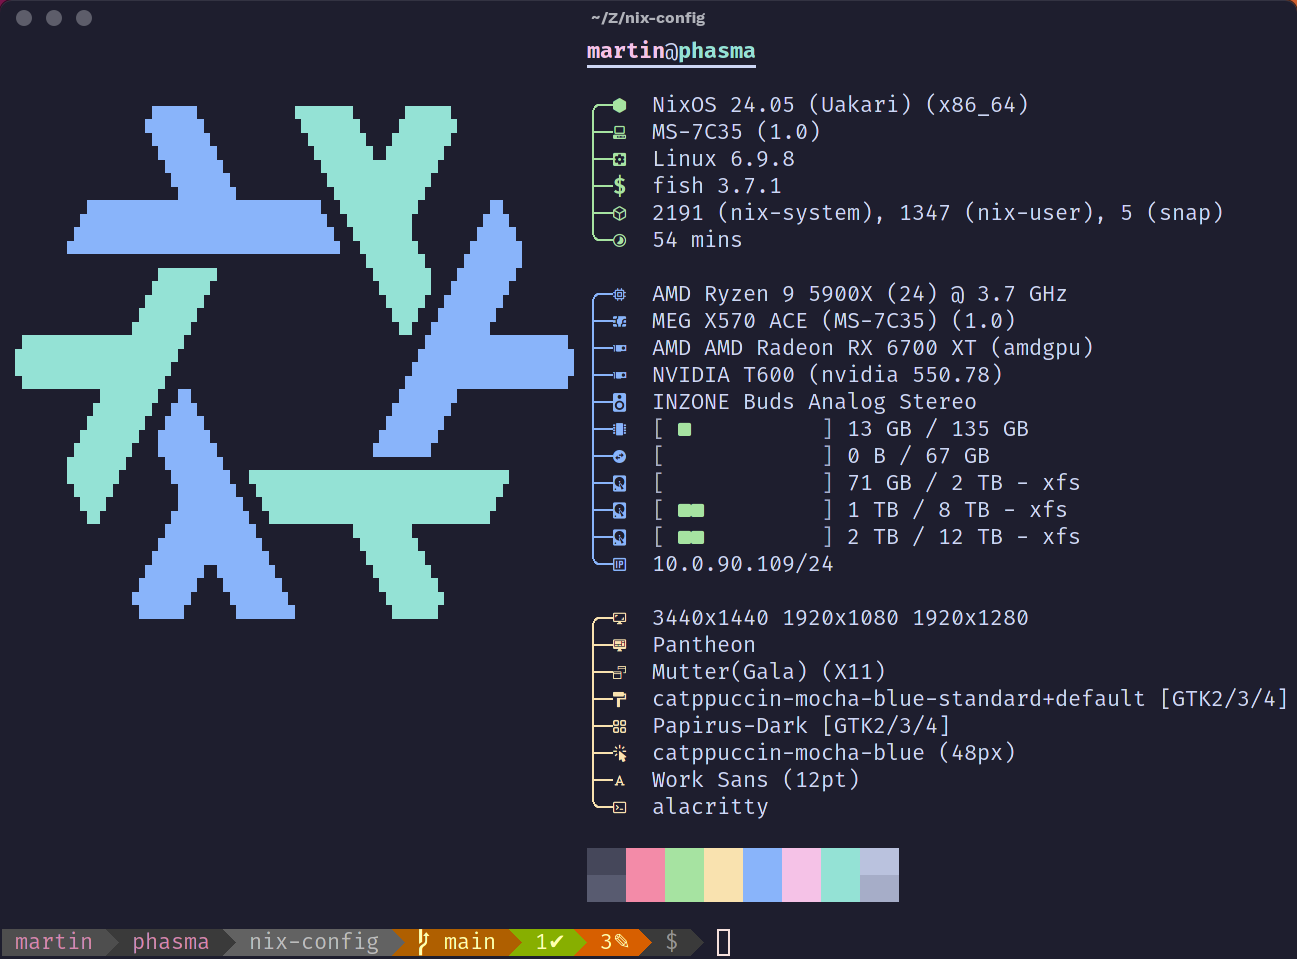Click the kernel chip icon beside Linux 6.9.8
This screenshot has width=1297, height=959.
tap(619, 159)
